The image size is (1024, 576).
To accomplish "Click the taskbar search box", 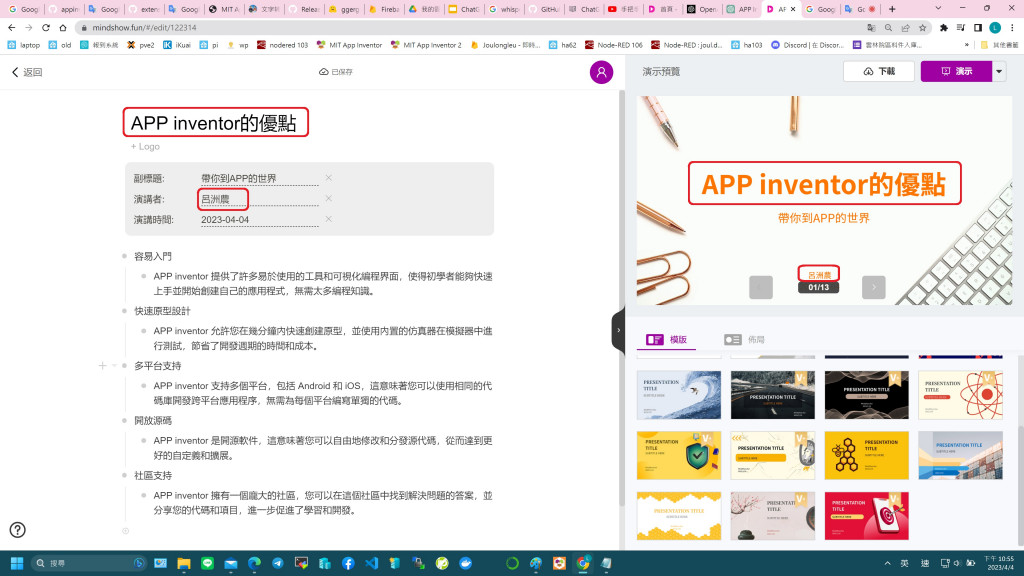I will (88, 563).
